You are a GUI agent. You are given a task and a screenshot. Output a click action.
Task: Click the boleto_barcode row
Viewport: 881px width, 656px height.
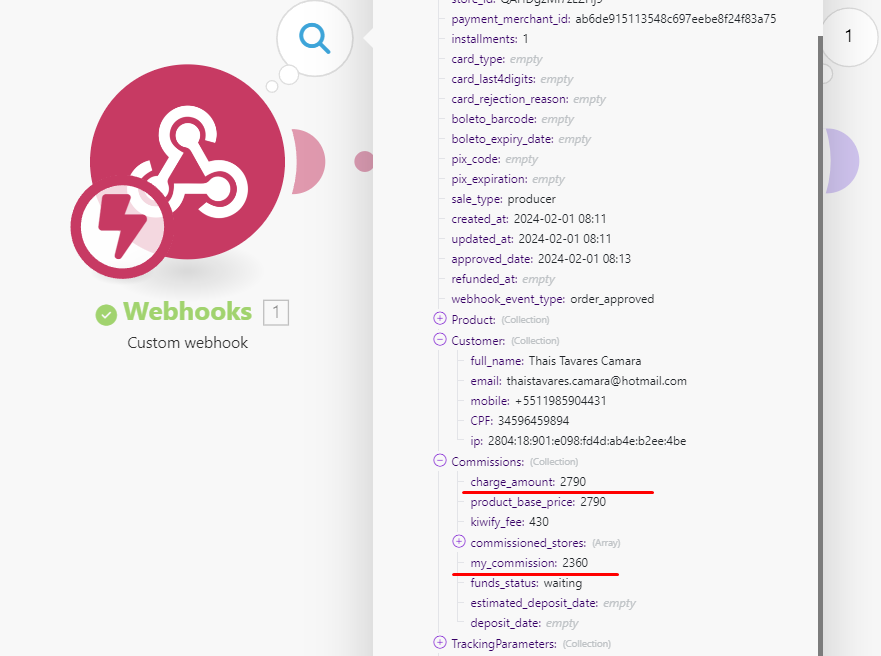[x=513, y=119]
